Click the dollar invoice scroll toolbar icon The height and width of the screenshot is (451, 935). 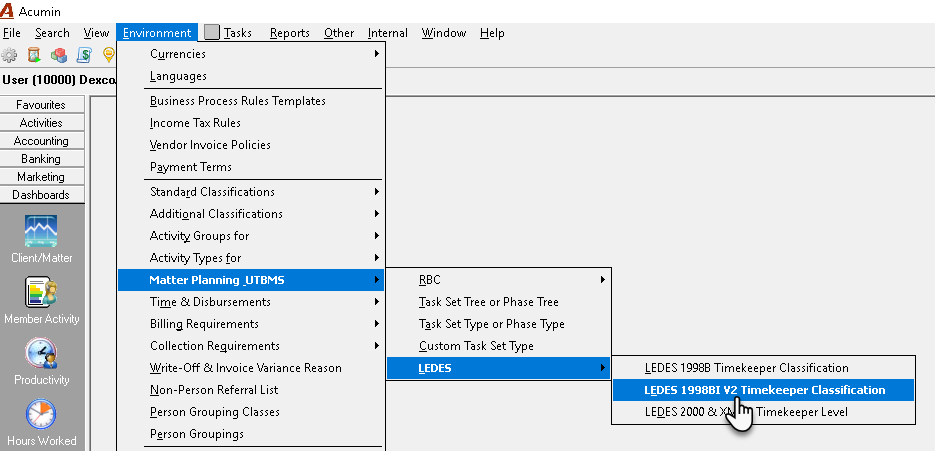click(84, 55)
